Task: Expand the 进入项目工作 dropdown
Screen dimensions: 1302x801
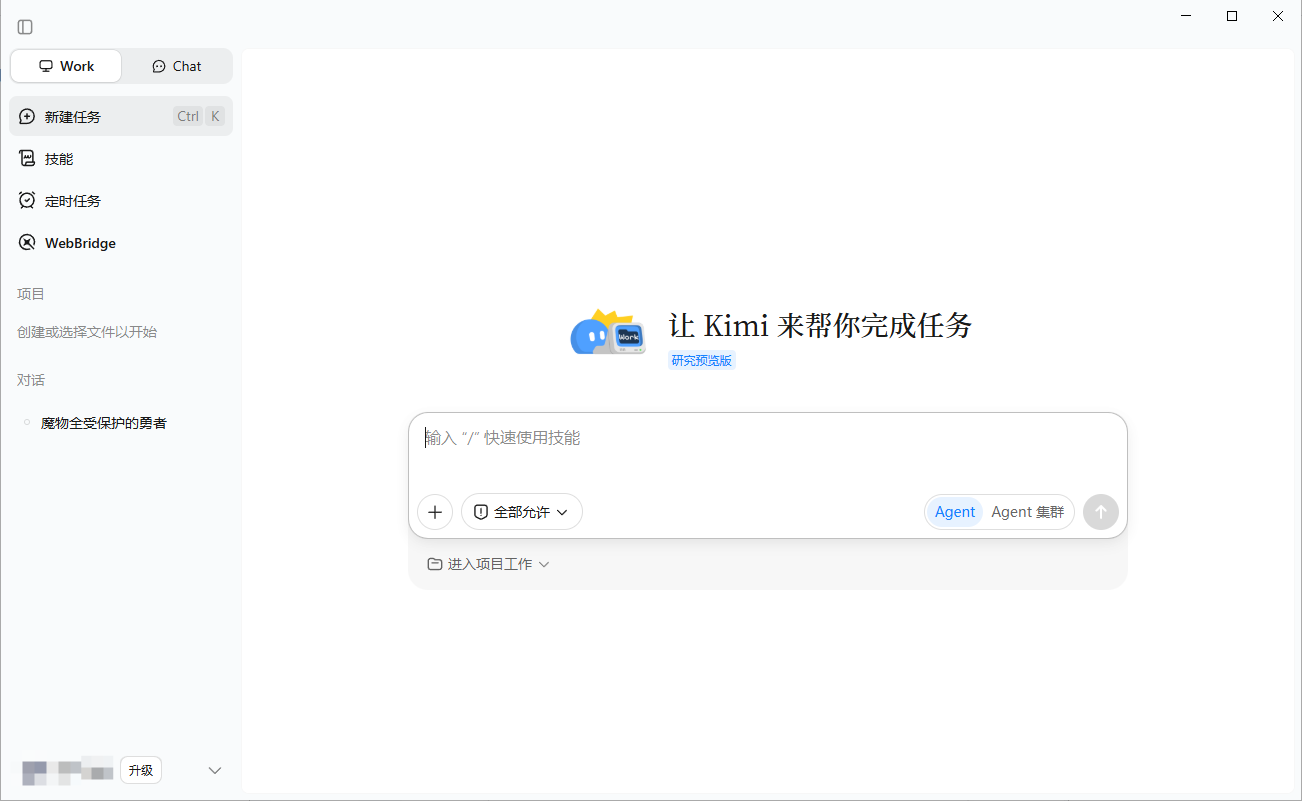Action: [489, 564]
